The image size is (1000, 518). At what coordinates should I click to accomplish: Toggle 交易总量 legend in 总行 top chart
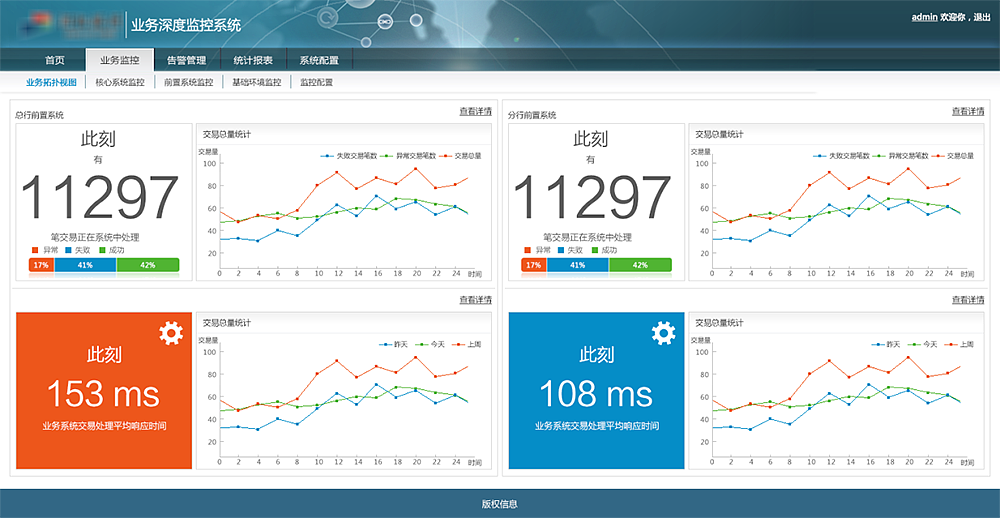[x=462, y=156]
